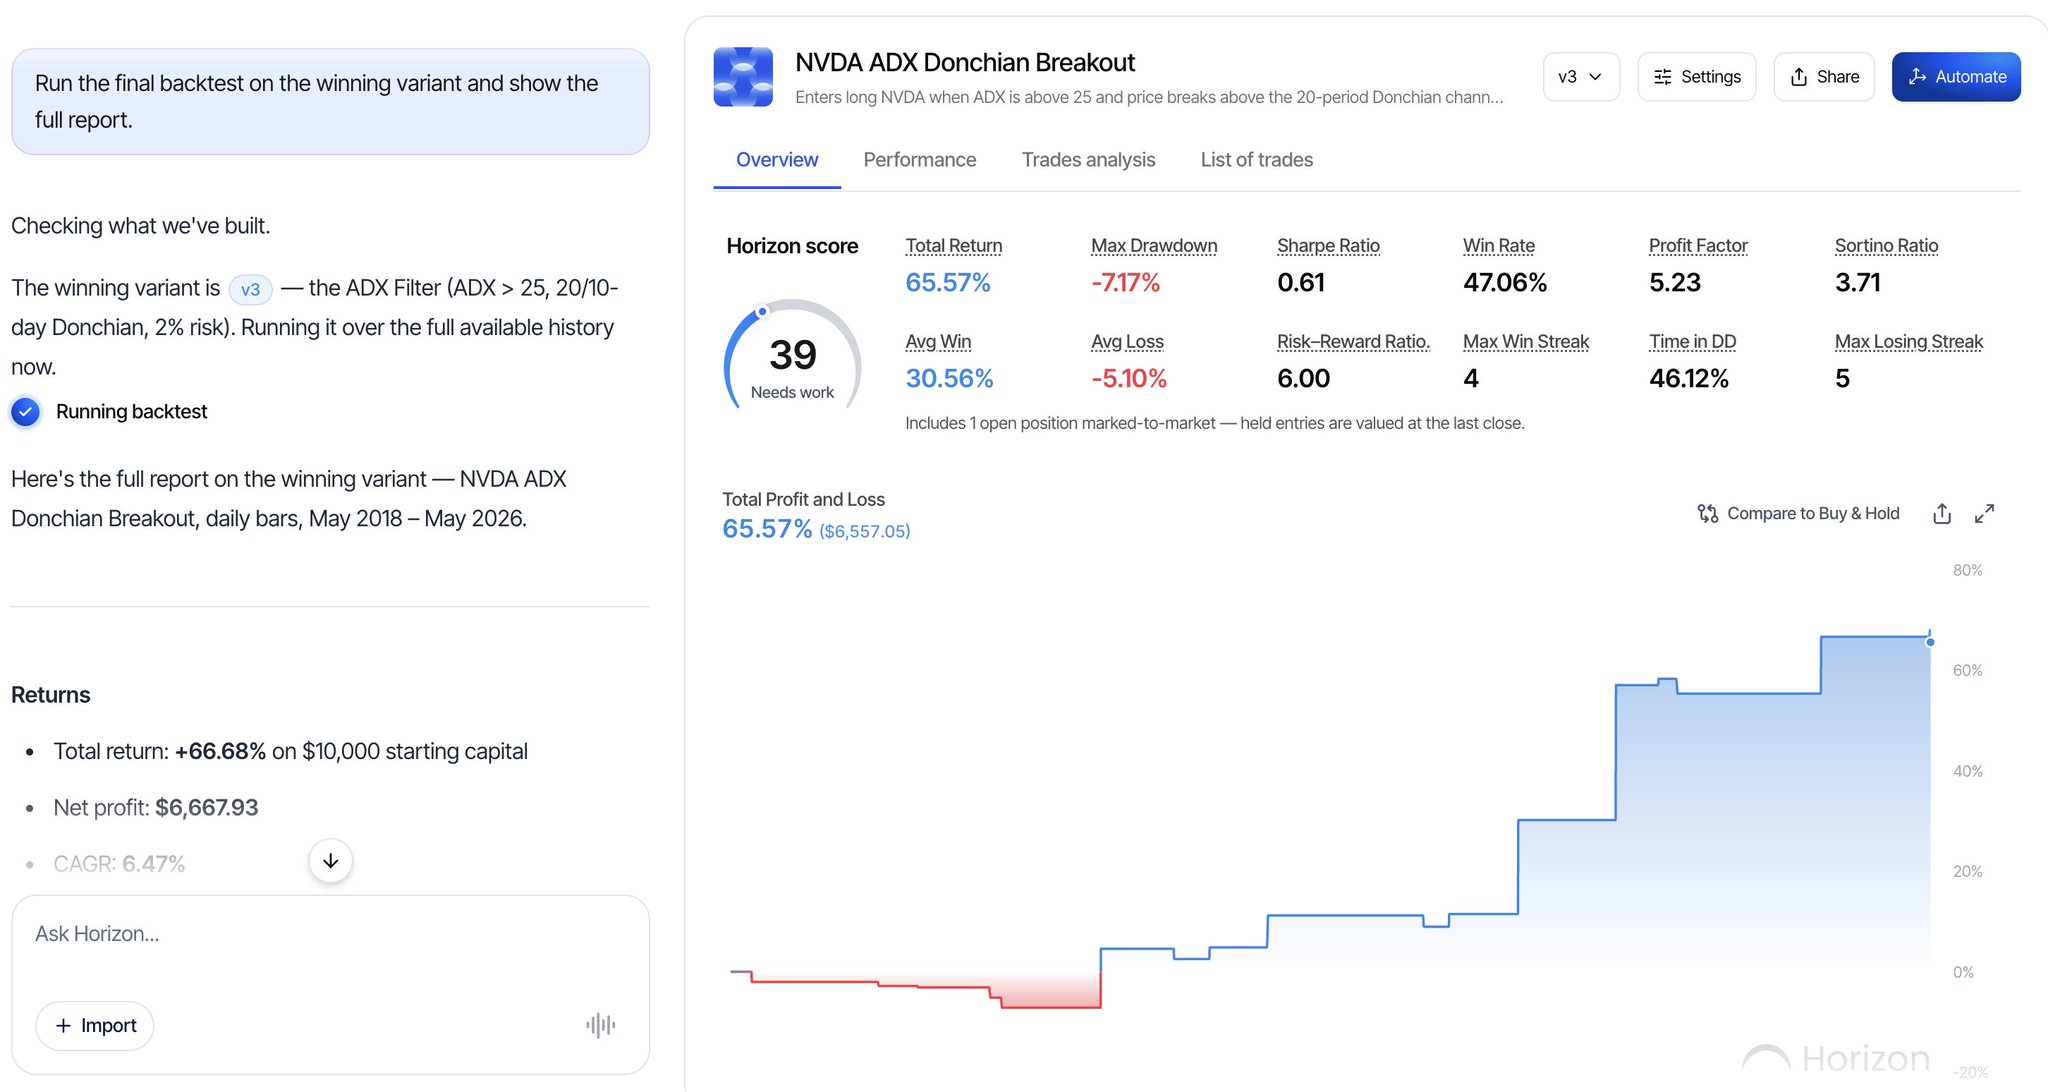Export the profit and loss chart
This screenshot has height=1092, width=2048.
coord(1942,513)
